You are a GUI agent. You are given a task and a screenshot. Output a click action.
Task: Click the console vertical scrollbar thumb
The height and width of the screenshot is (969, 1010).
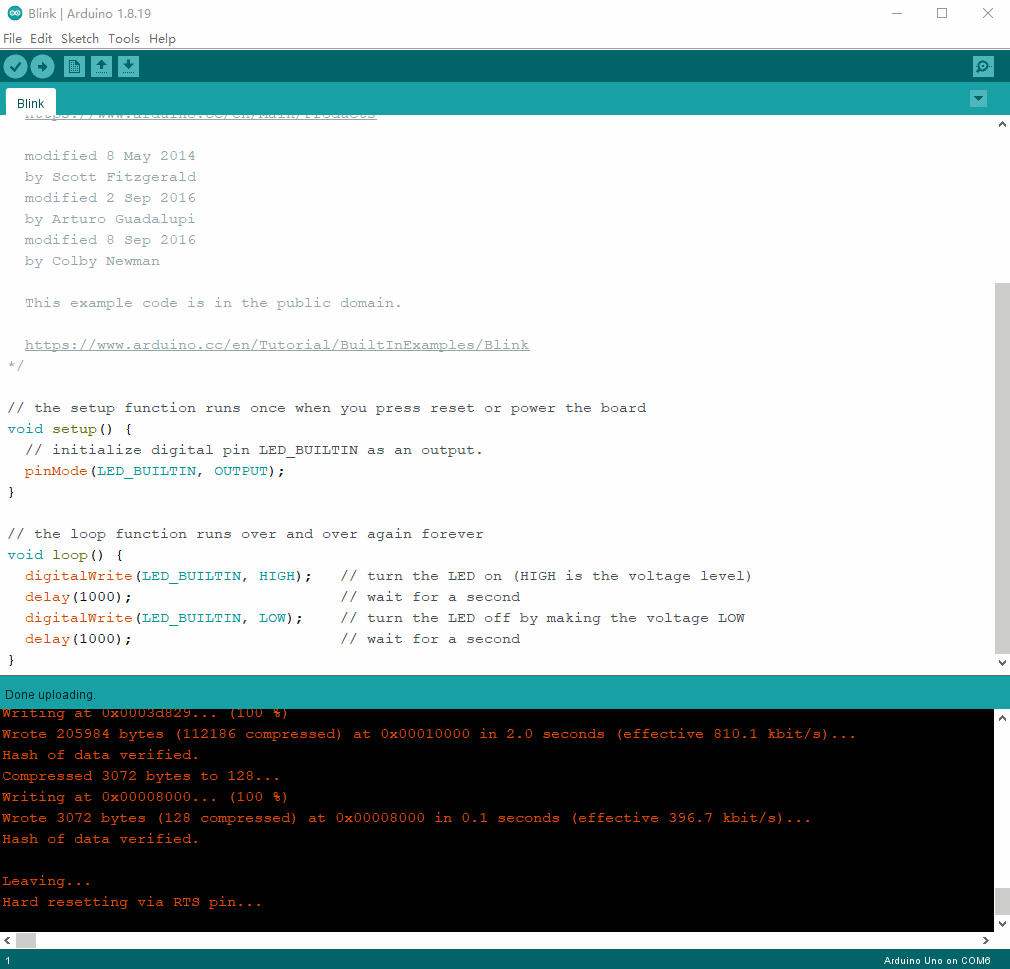click(1002, 901)
